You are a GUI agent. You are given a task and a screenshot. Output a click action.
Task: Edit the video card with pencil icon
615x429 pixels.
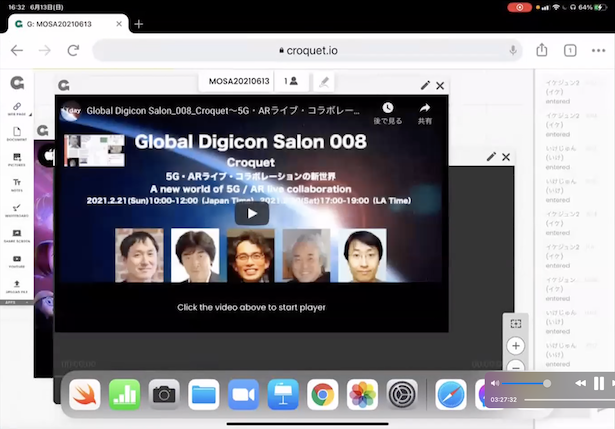[x=426, y=86]
